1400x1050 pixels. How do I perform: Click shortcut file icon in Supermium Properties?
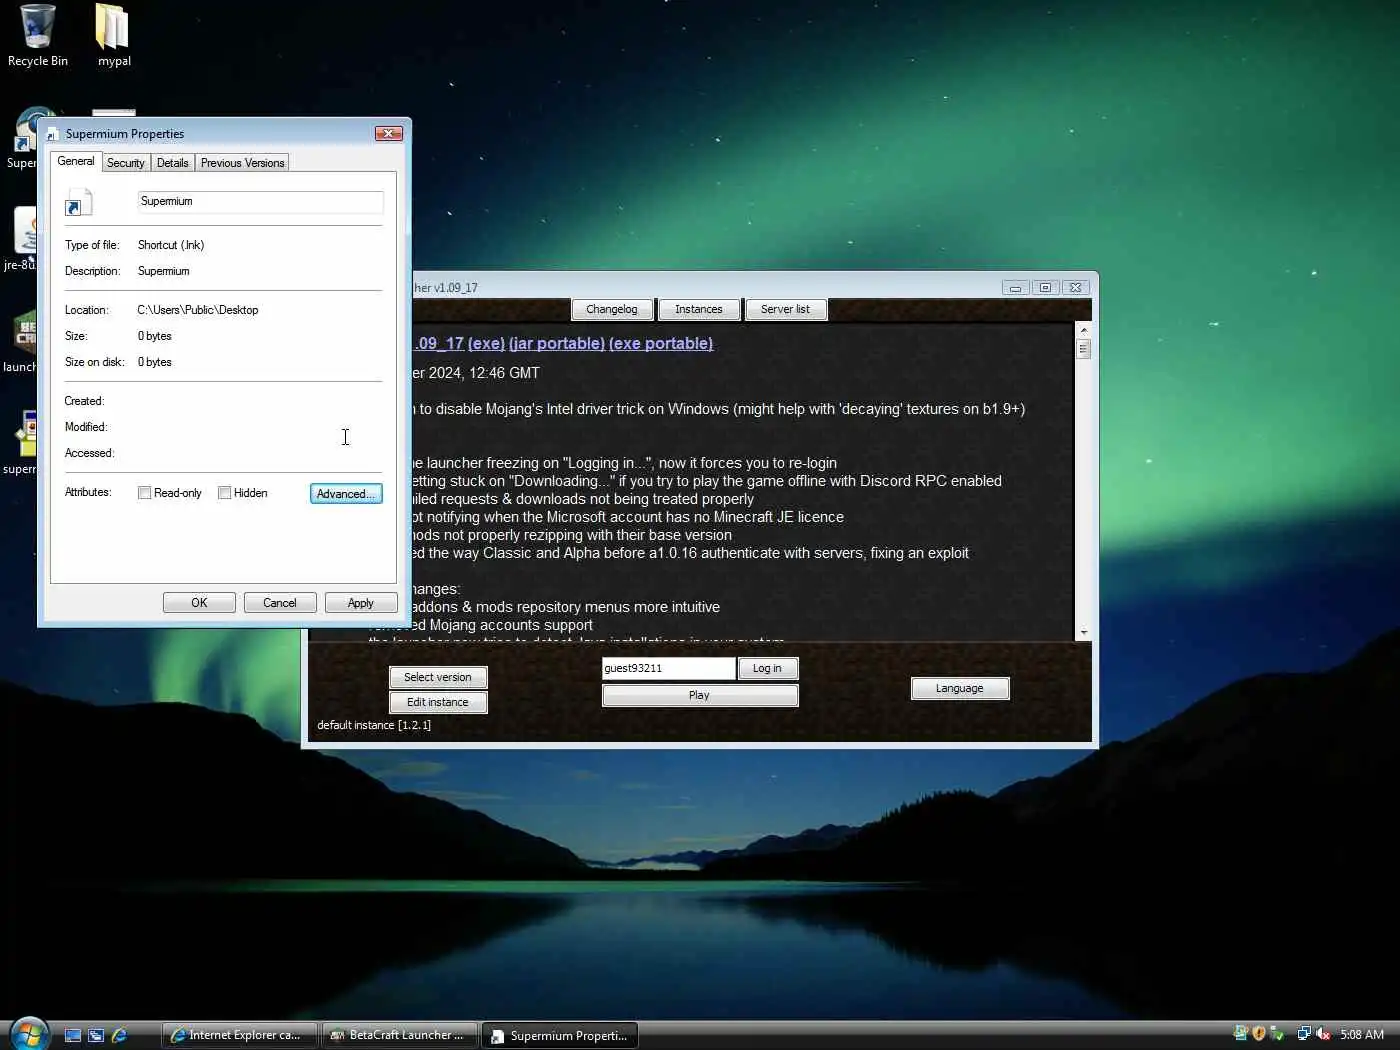pyautogui.click(x=78, y=203)
